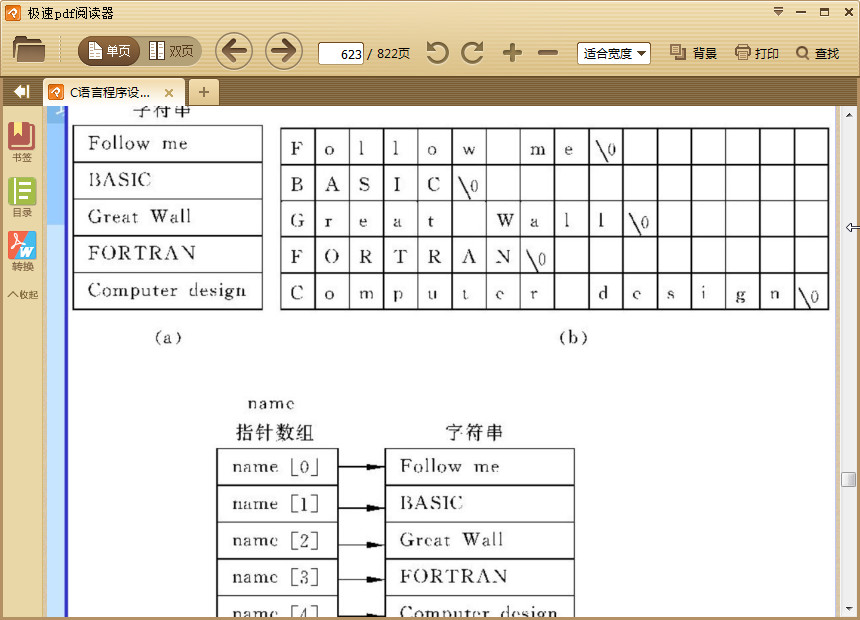Click the 'name [0]' pointer array cell

tap(277, 467)
